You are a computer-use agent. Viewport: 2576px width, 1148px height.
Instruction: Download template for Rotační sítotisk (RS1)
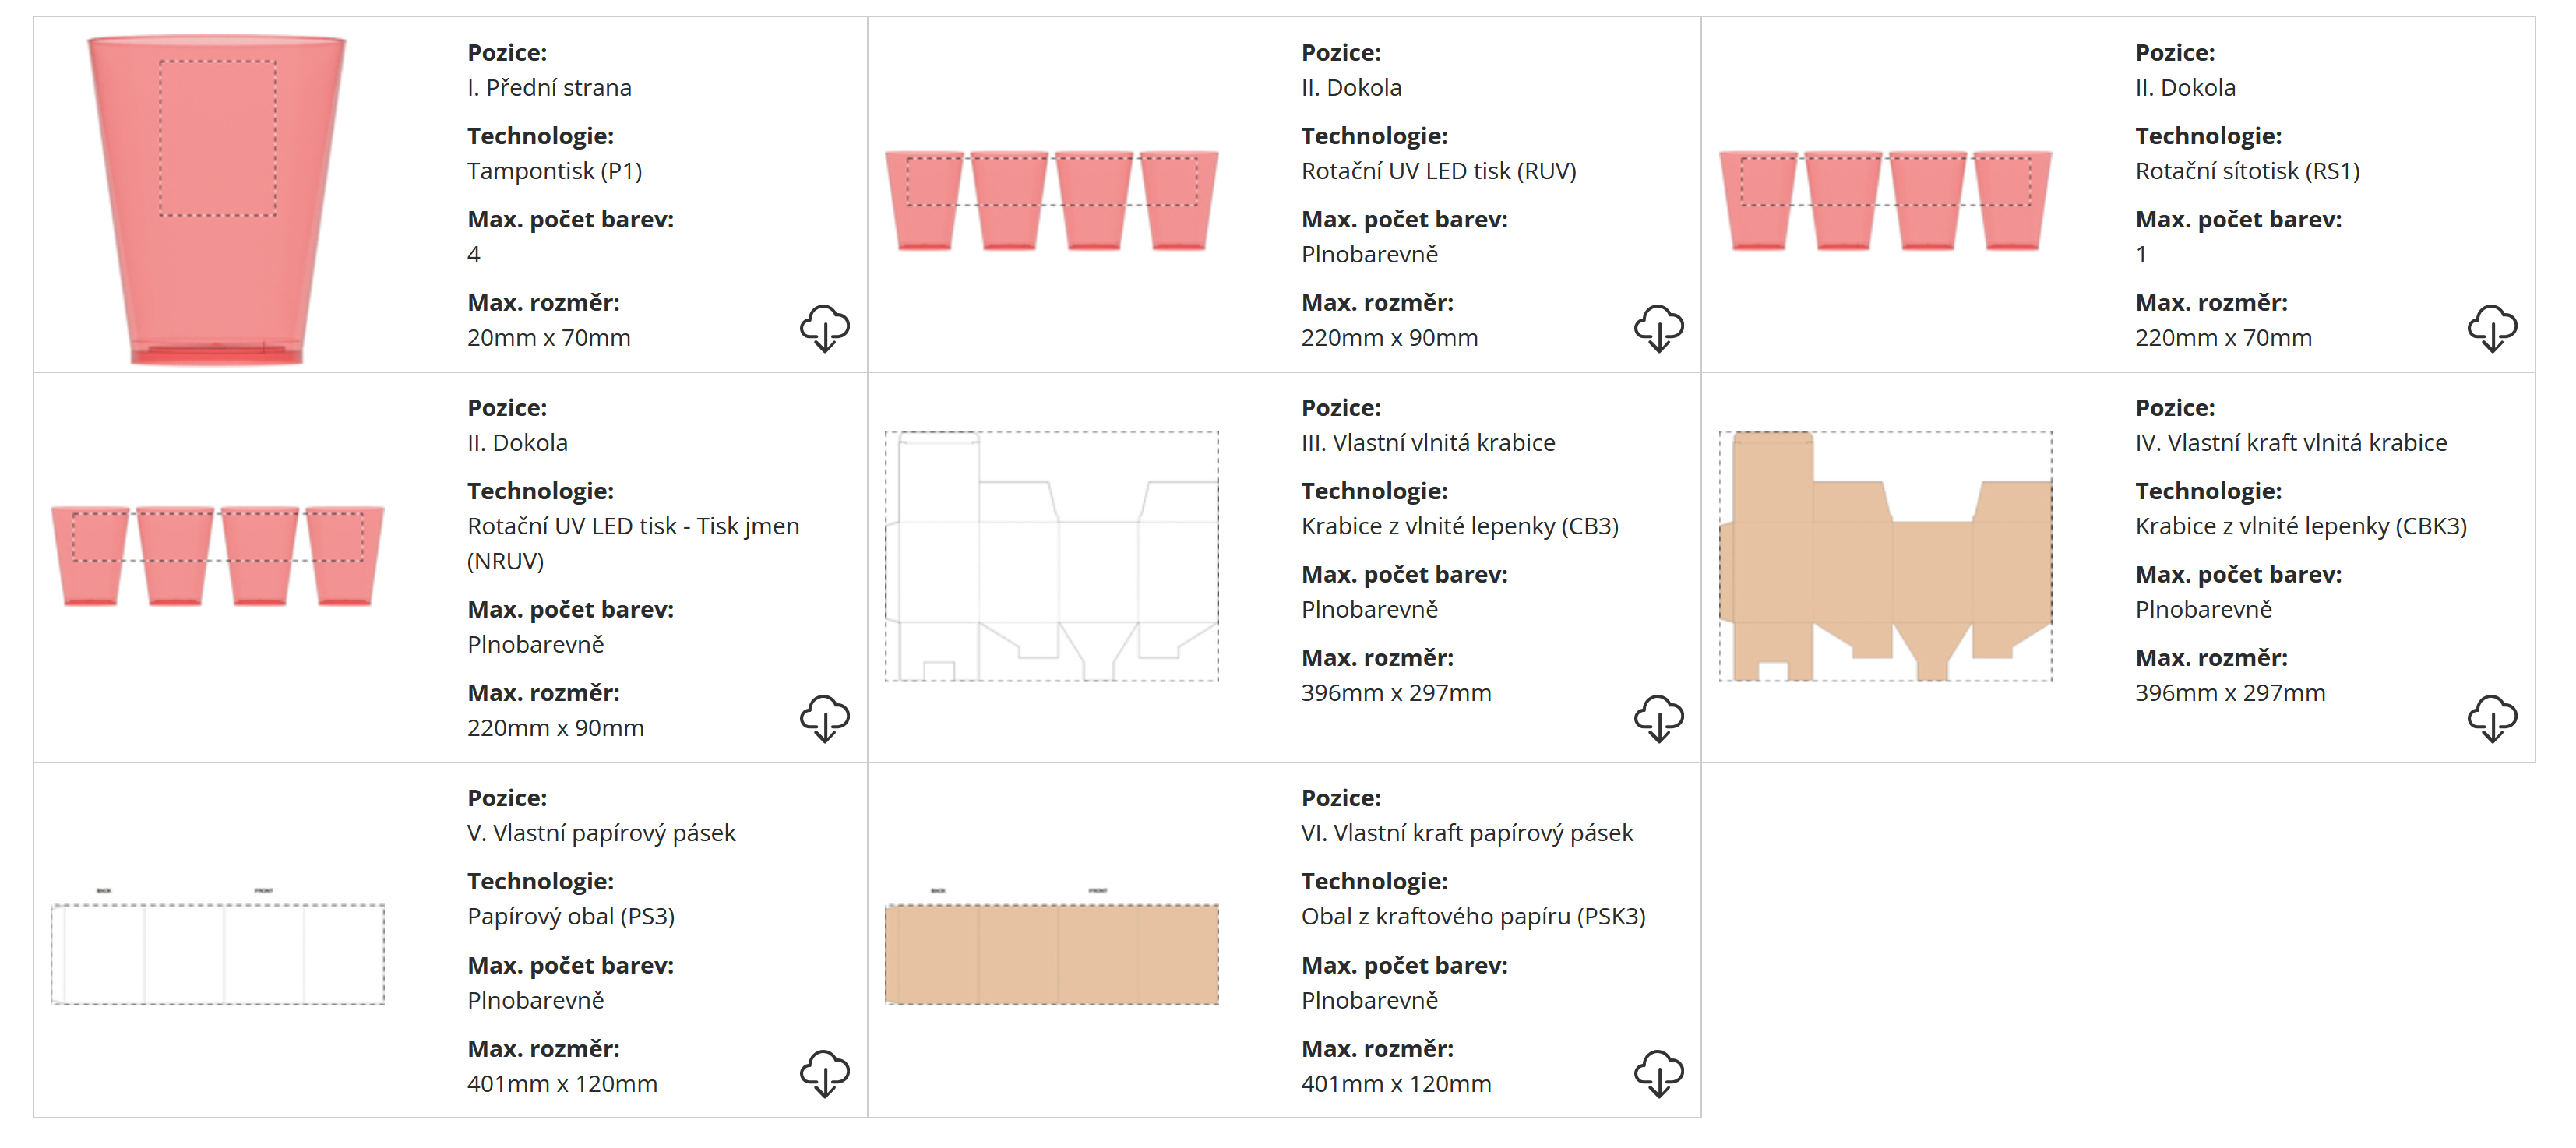click(x=2491, y=328)
